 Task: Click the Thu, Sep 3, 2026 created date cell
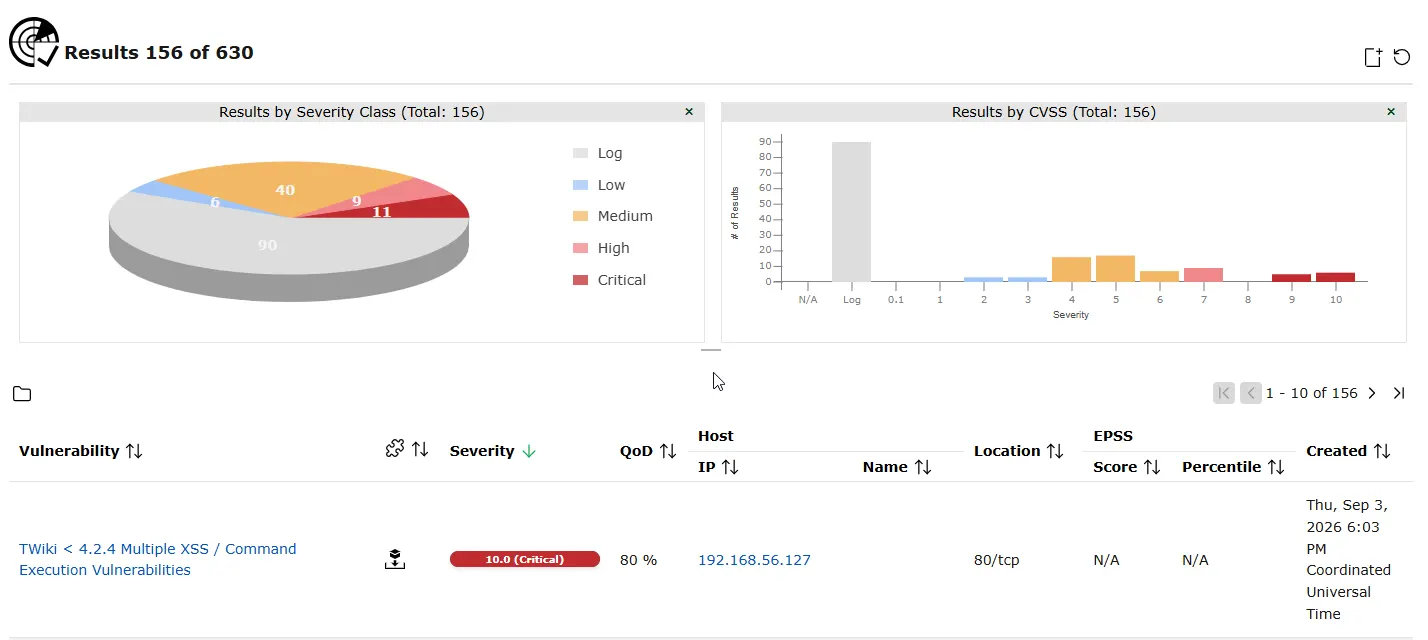(x=1348, y=560)
